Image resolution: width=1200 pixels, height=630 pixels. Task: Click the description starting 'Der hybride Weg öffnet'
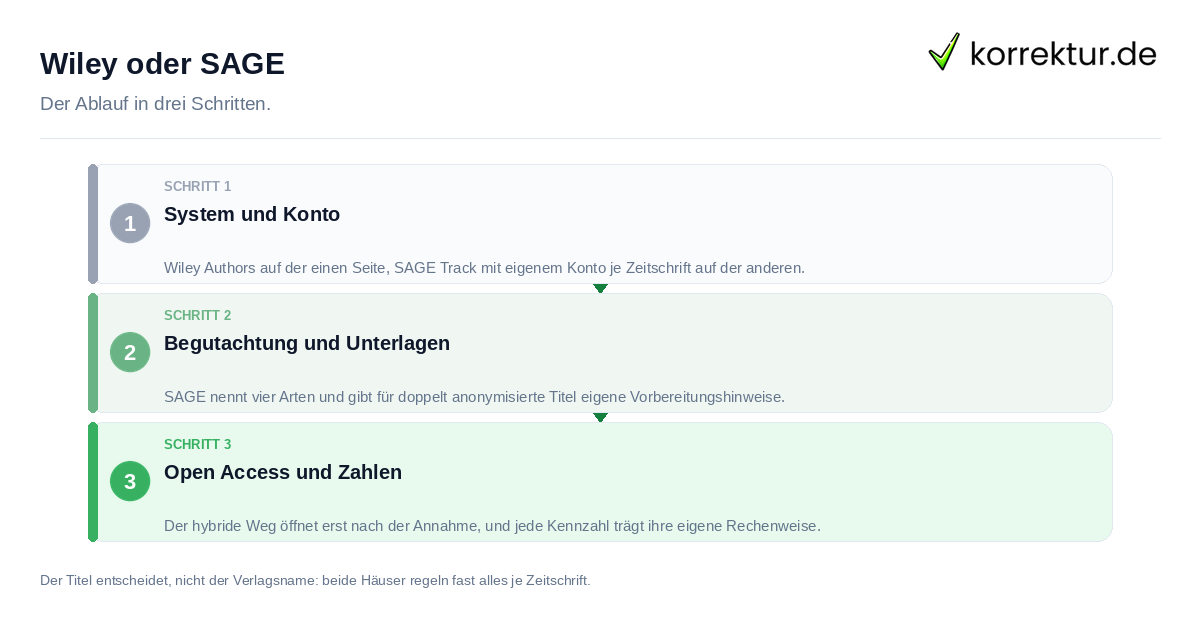point(492,526)
